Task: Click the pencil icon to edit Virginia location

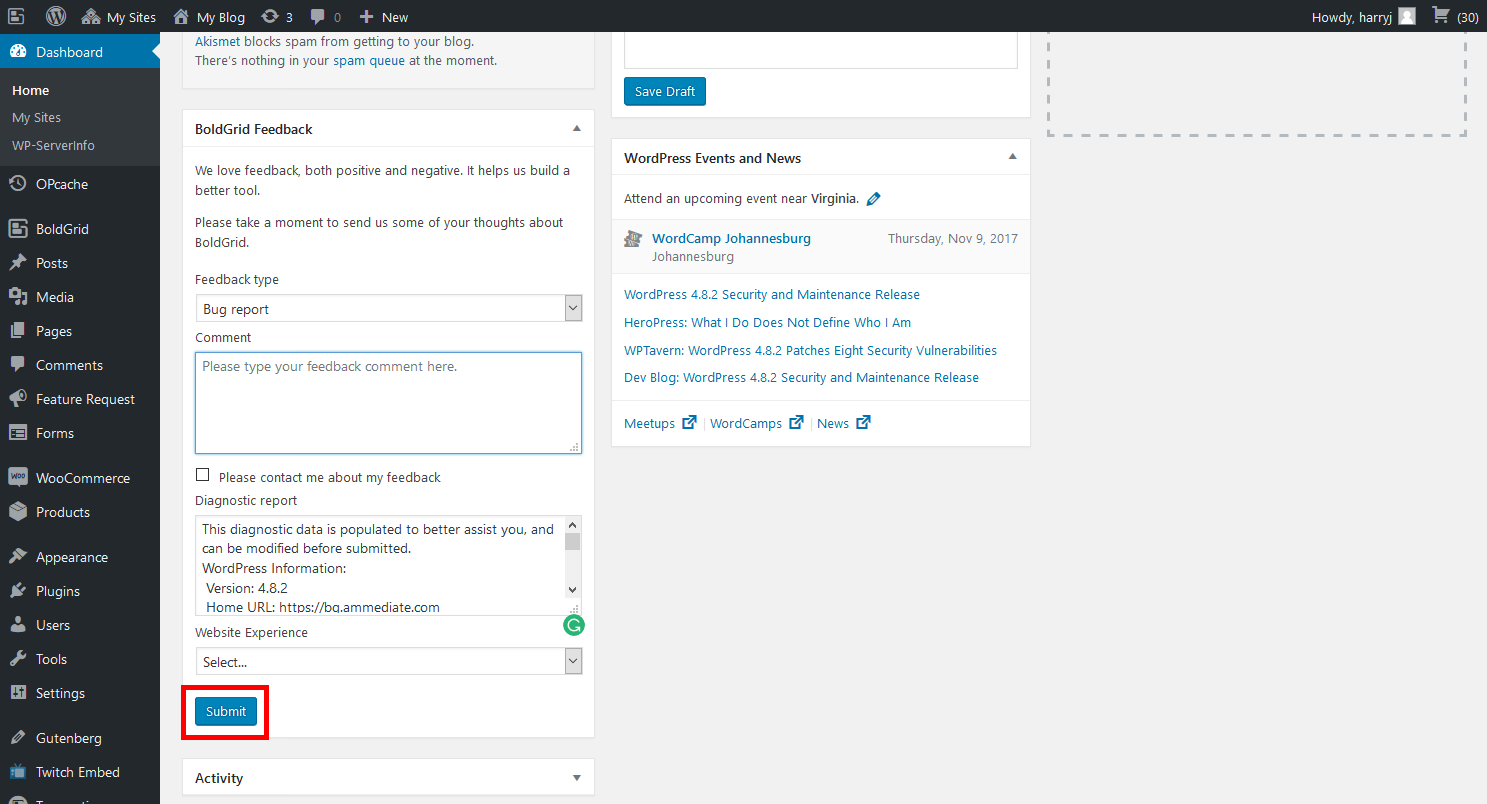Action: pyautogui.click(x=873, y=199)
